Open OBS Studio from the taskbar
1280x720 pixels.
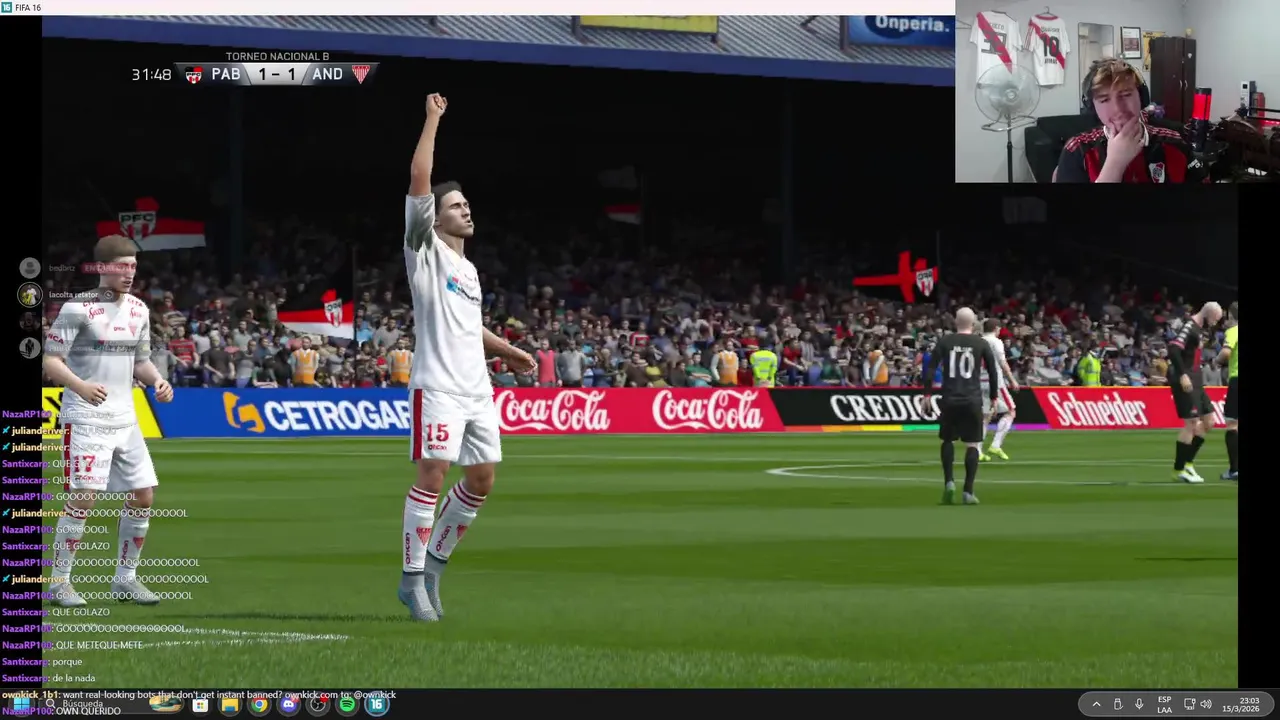pos(318,705)
